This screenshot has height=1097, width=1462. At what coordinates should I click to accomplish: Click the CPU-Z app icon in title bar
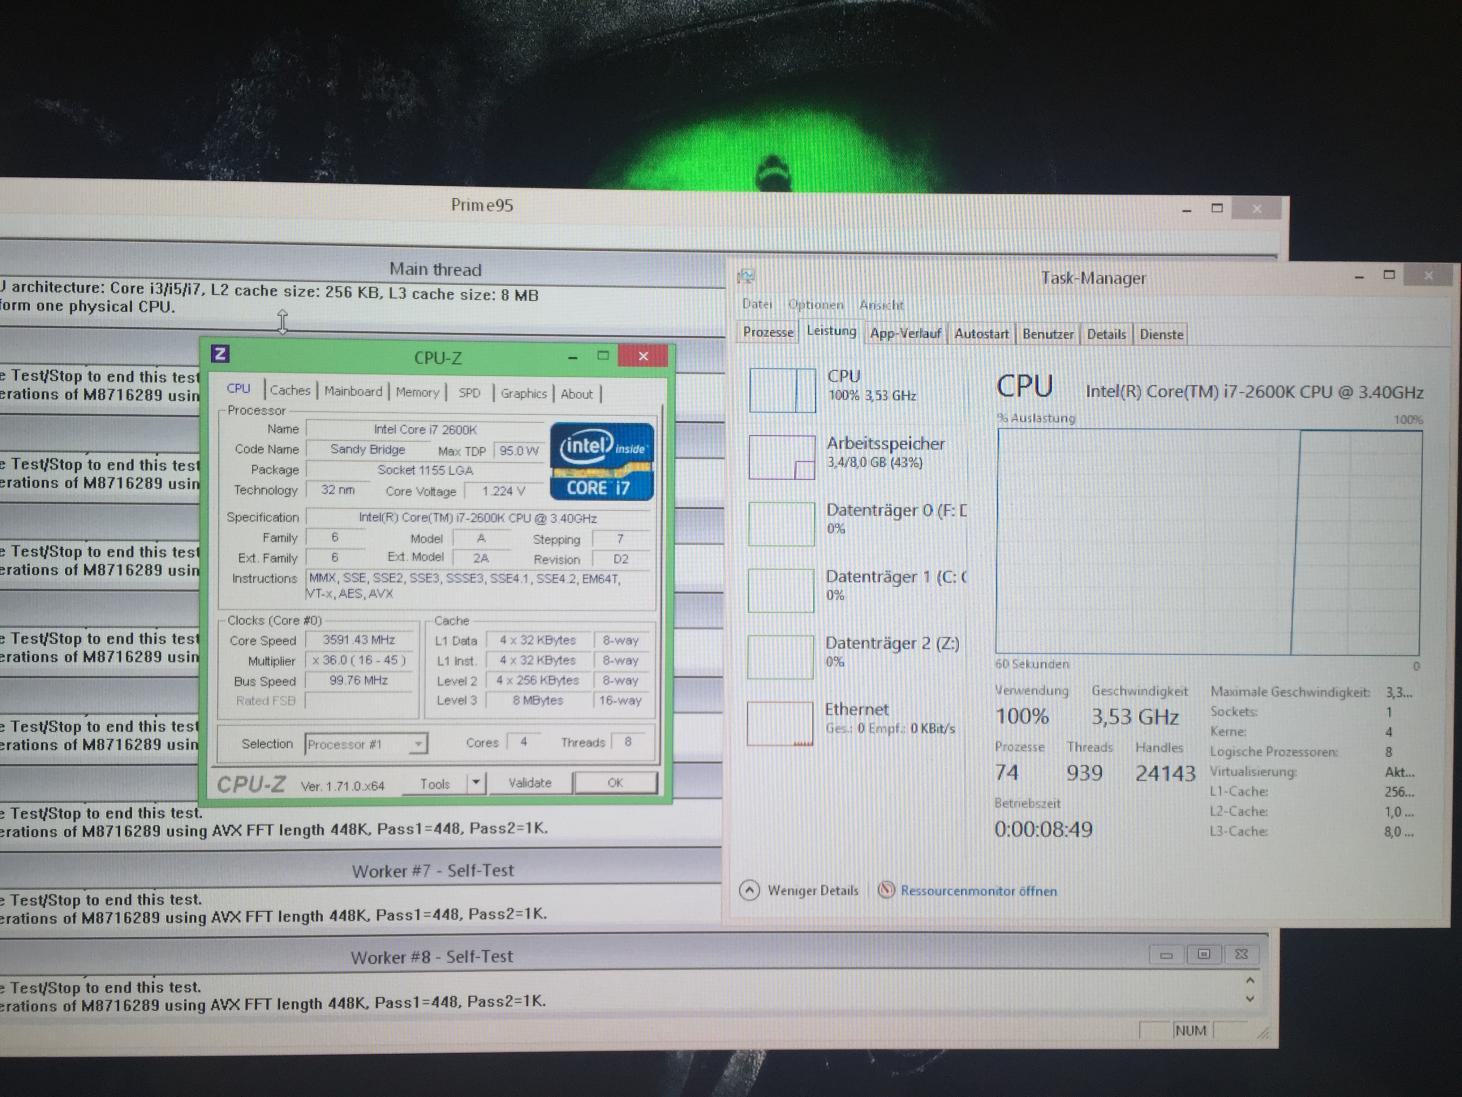pyautogui.click(x=221, y=354)
